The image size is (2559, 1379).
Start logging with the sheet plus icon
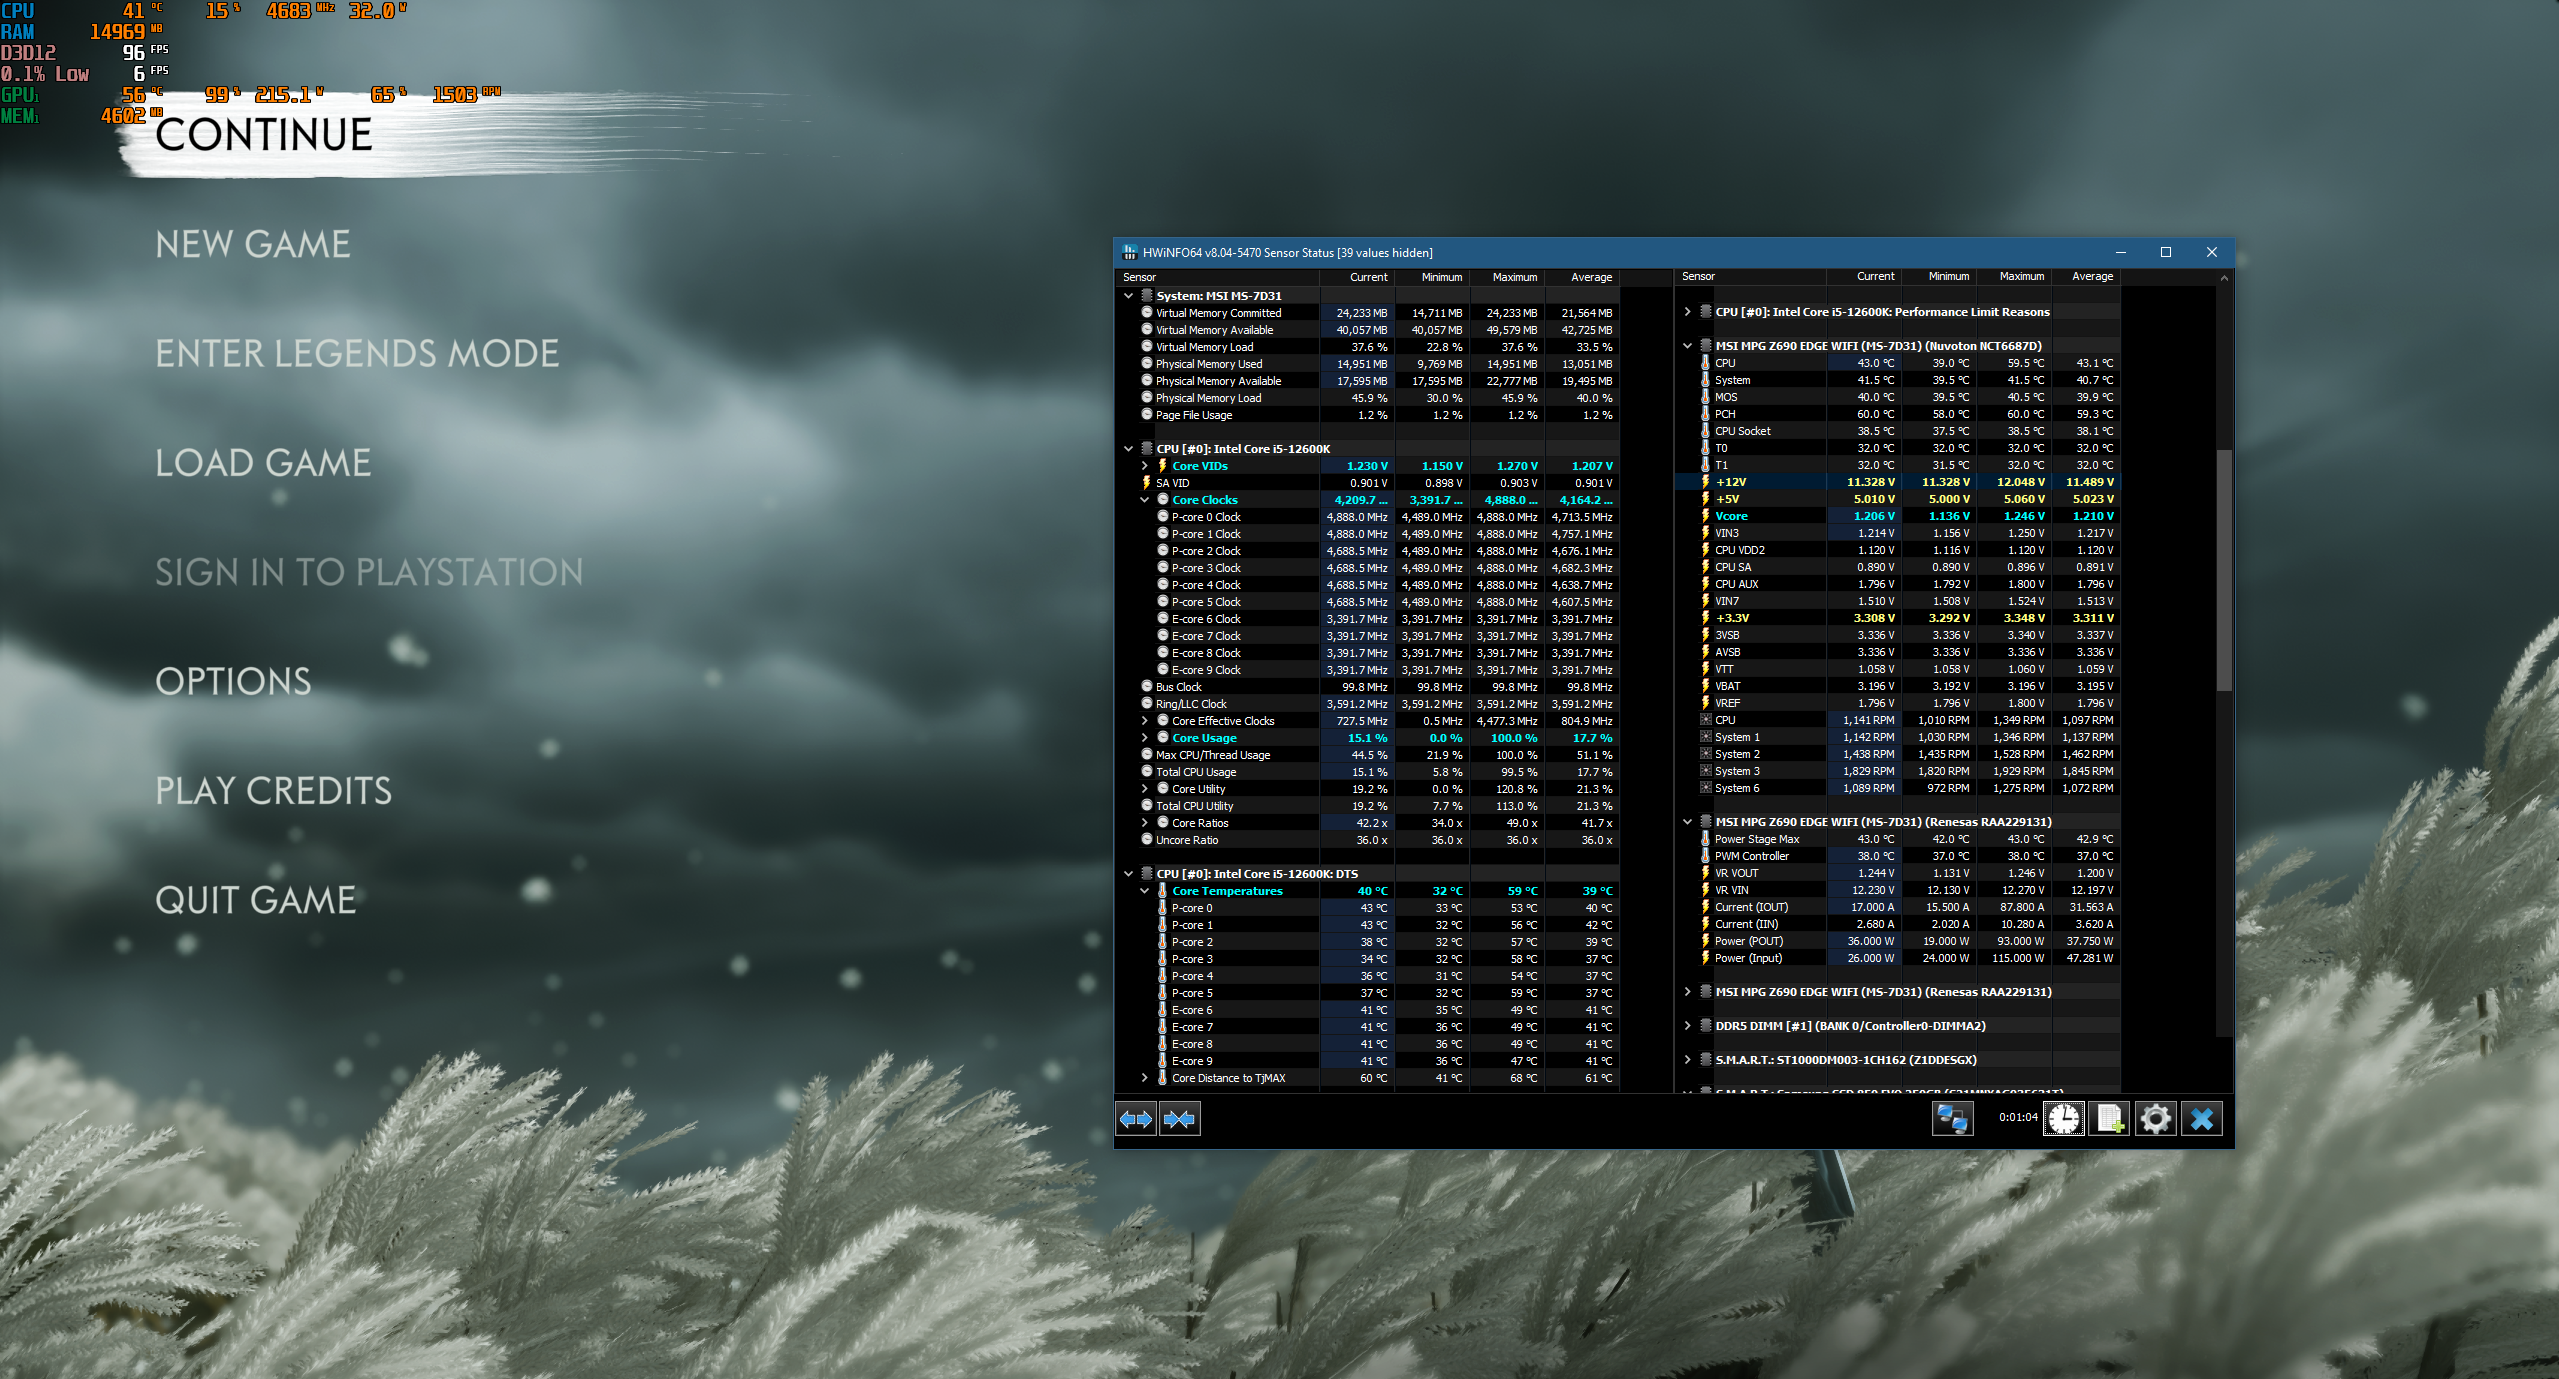pos(2110,1118)
